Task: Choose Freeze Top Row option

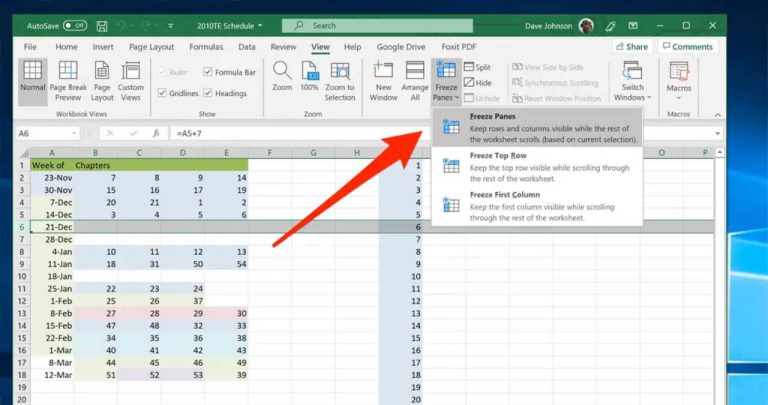Action: (x=536, y=167)
